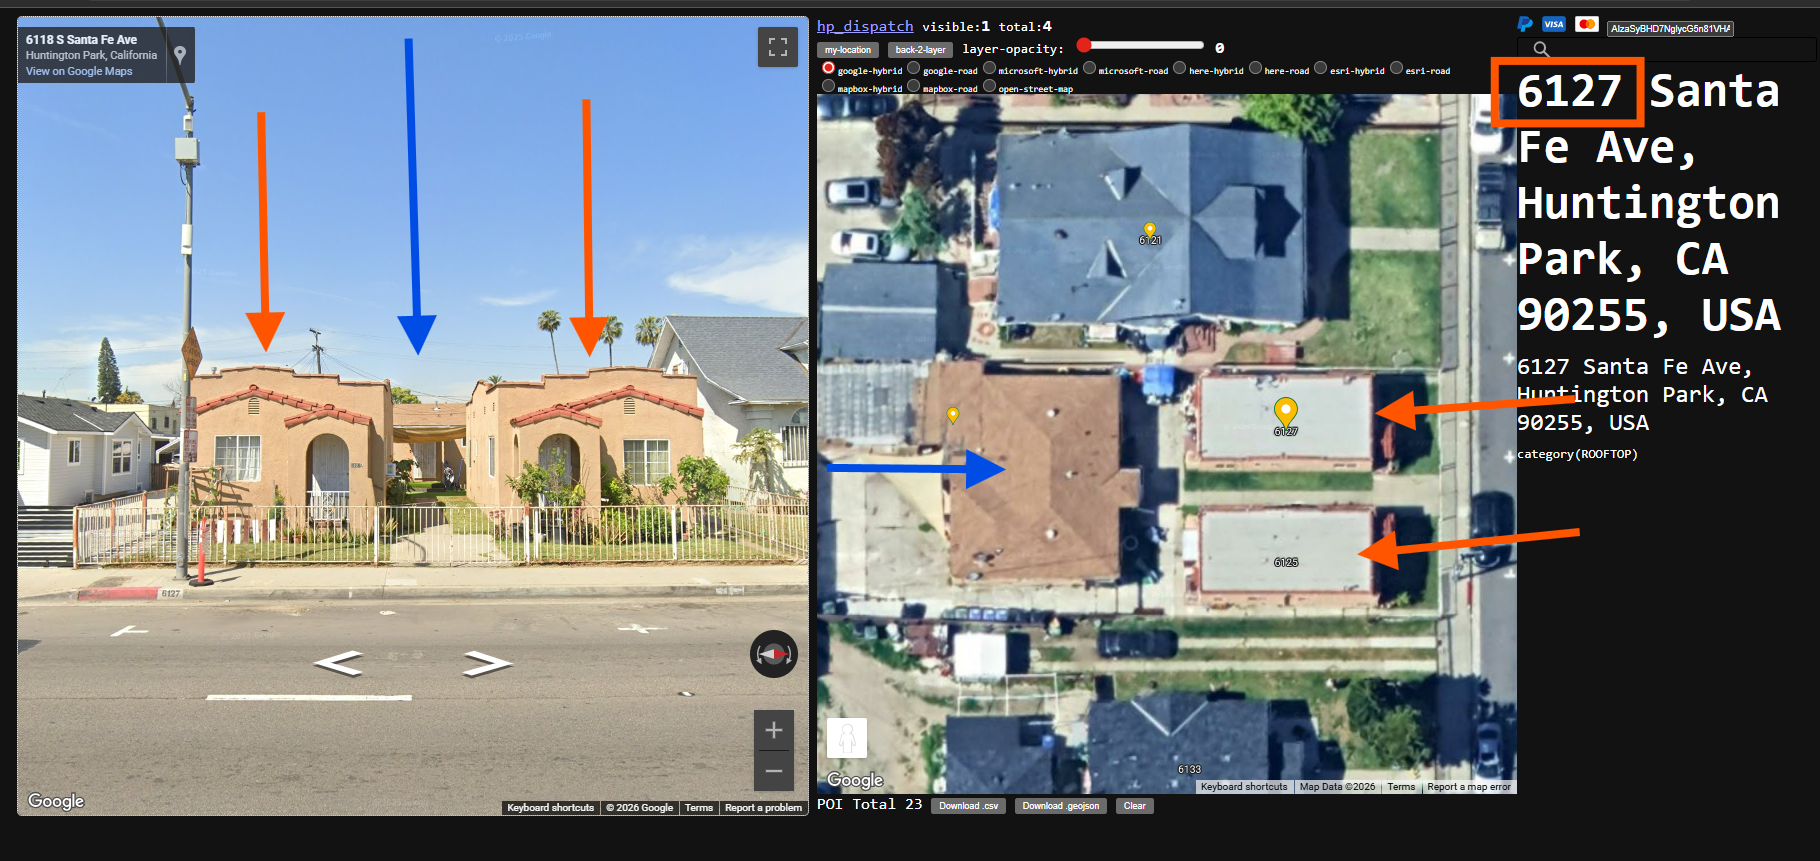
Task: Click the API key input field
Action: [x=1669, y=29]
